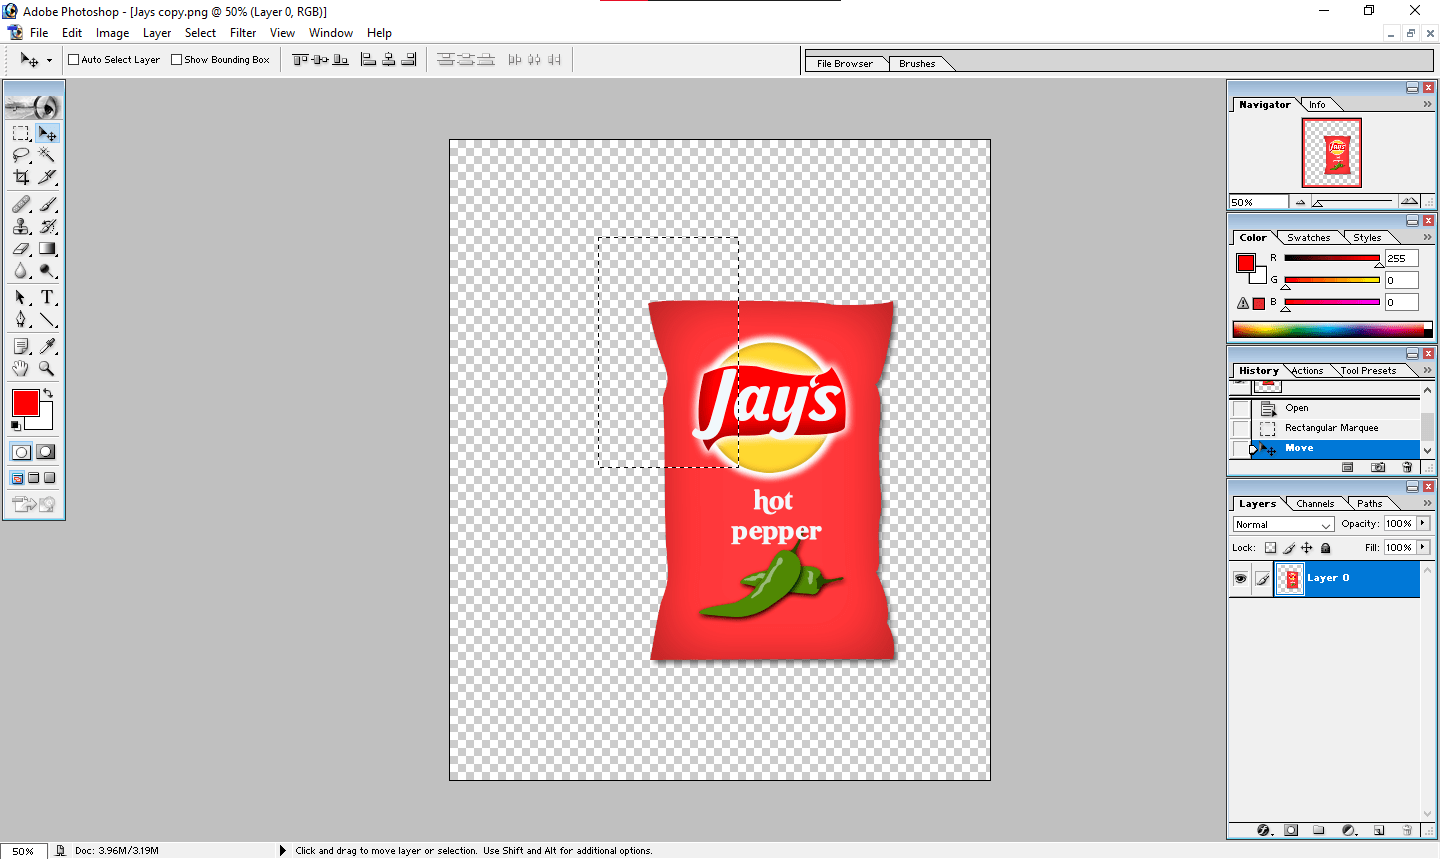1440x859 pixels.
Task: Open the Color panel flyout menu
Action: click(x=1427, y=237)
